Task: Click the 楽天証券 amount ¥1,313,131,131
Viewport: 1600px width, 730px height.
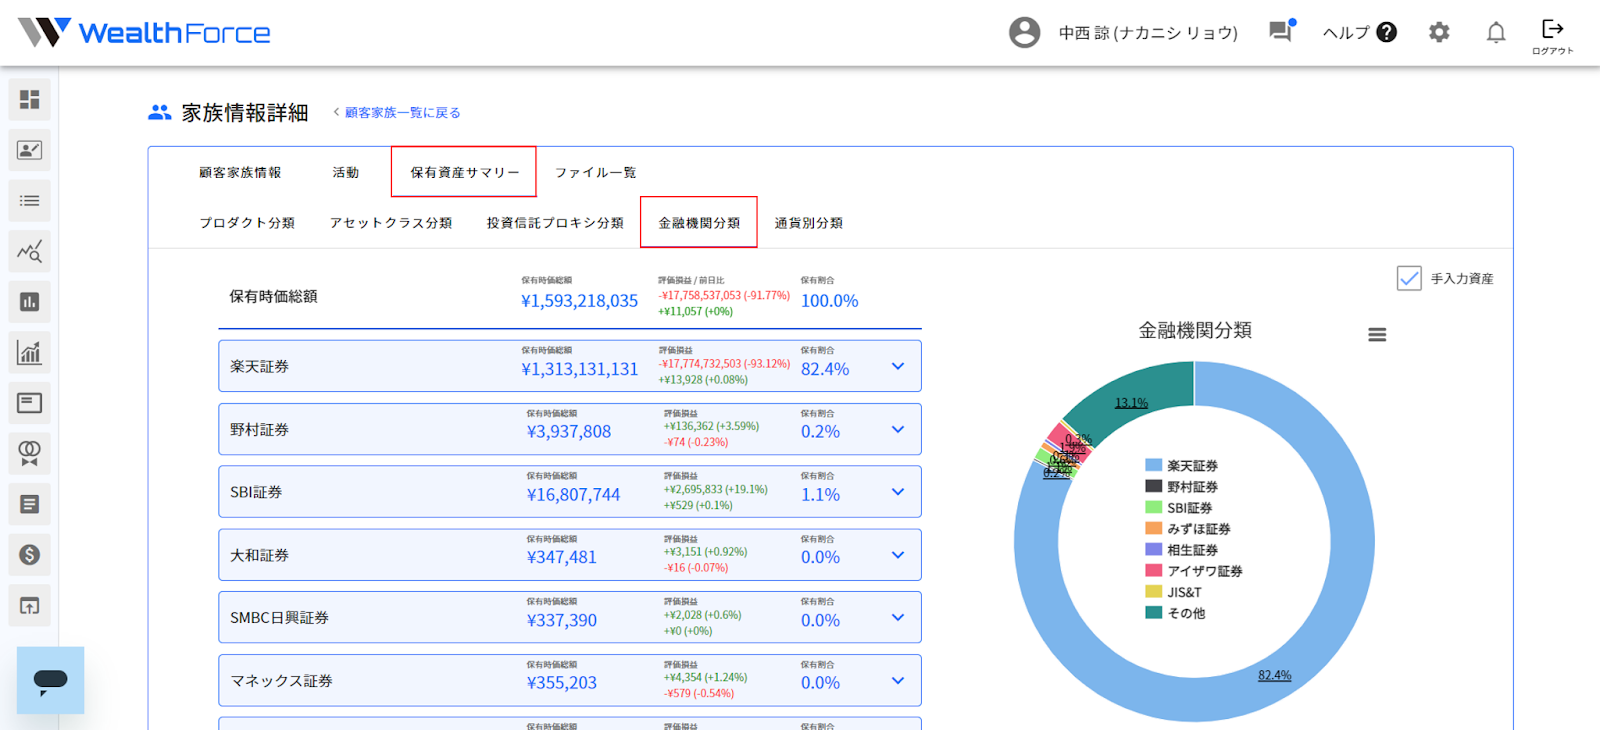Action: point(580,369)
